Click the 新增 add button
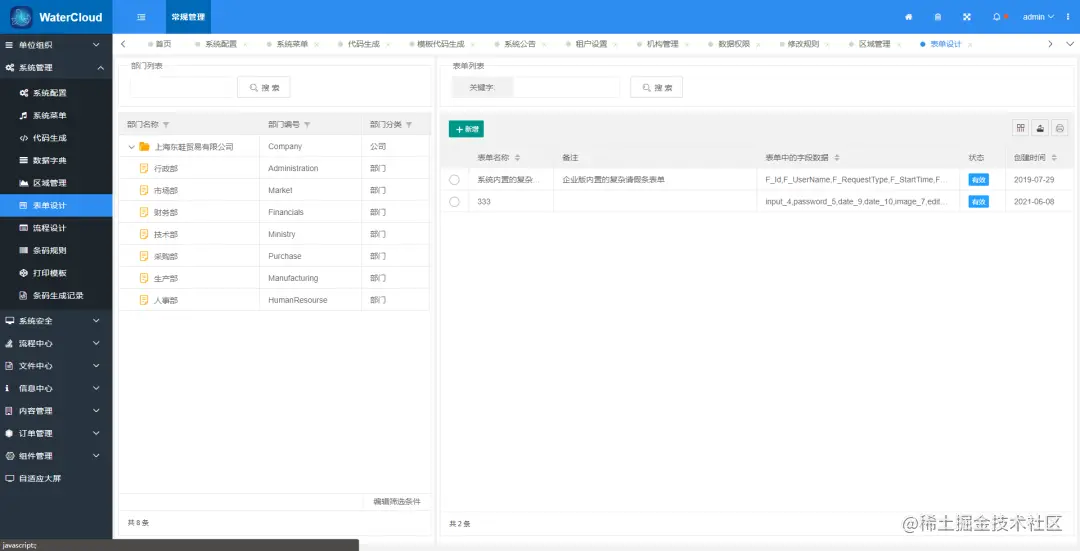Screen dimensions: 1080x551 coord(466,129)
